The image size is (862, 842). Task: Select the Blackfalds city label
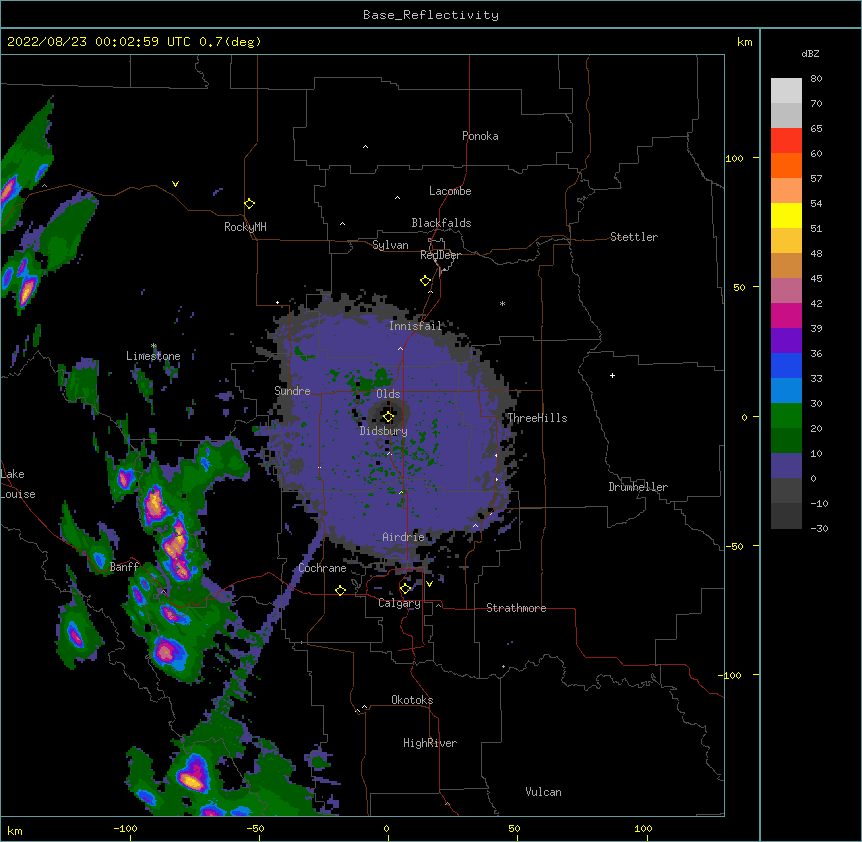click(x=441, y=223)
